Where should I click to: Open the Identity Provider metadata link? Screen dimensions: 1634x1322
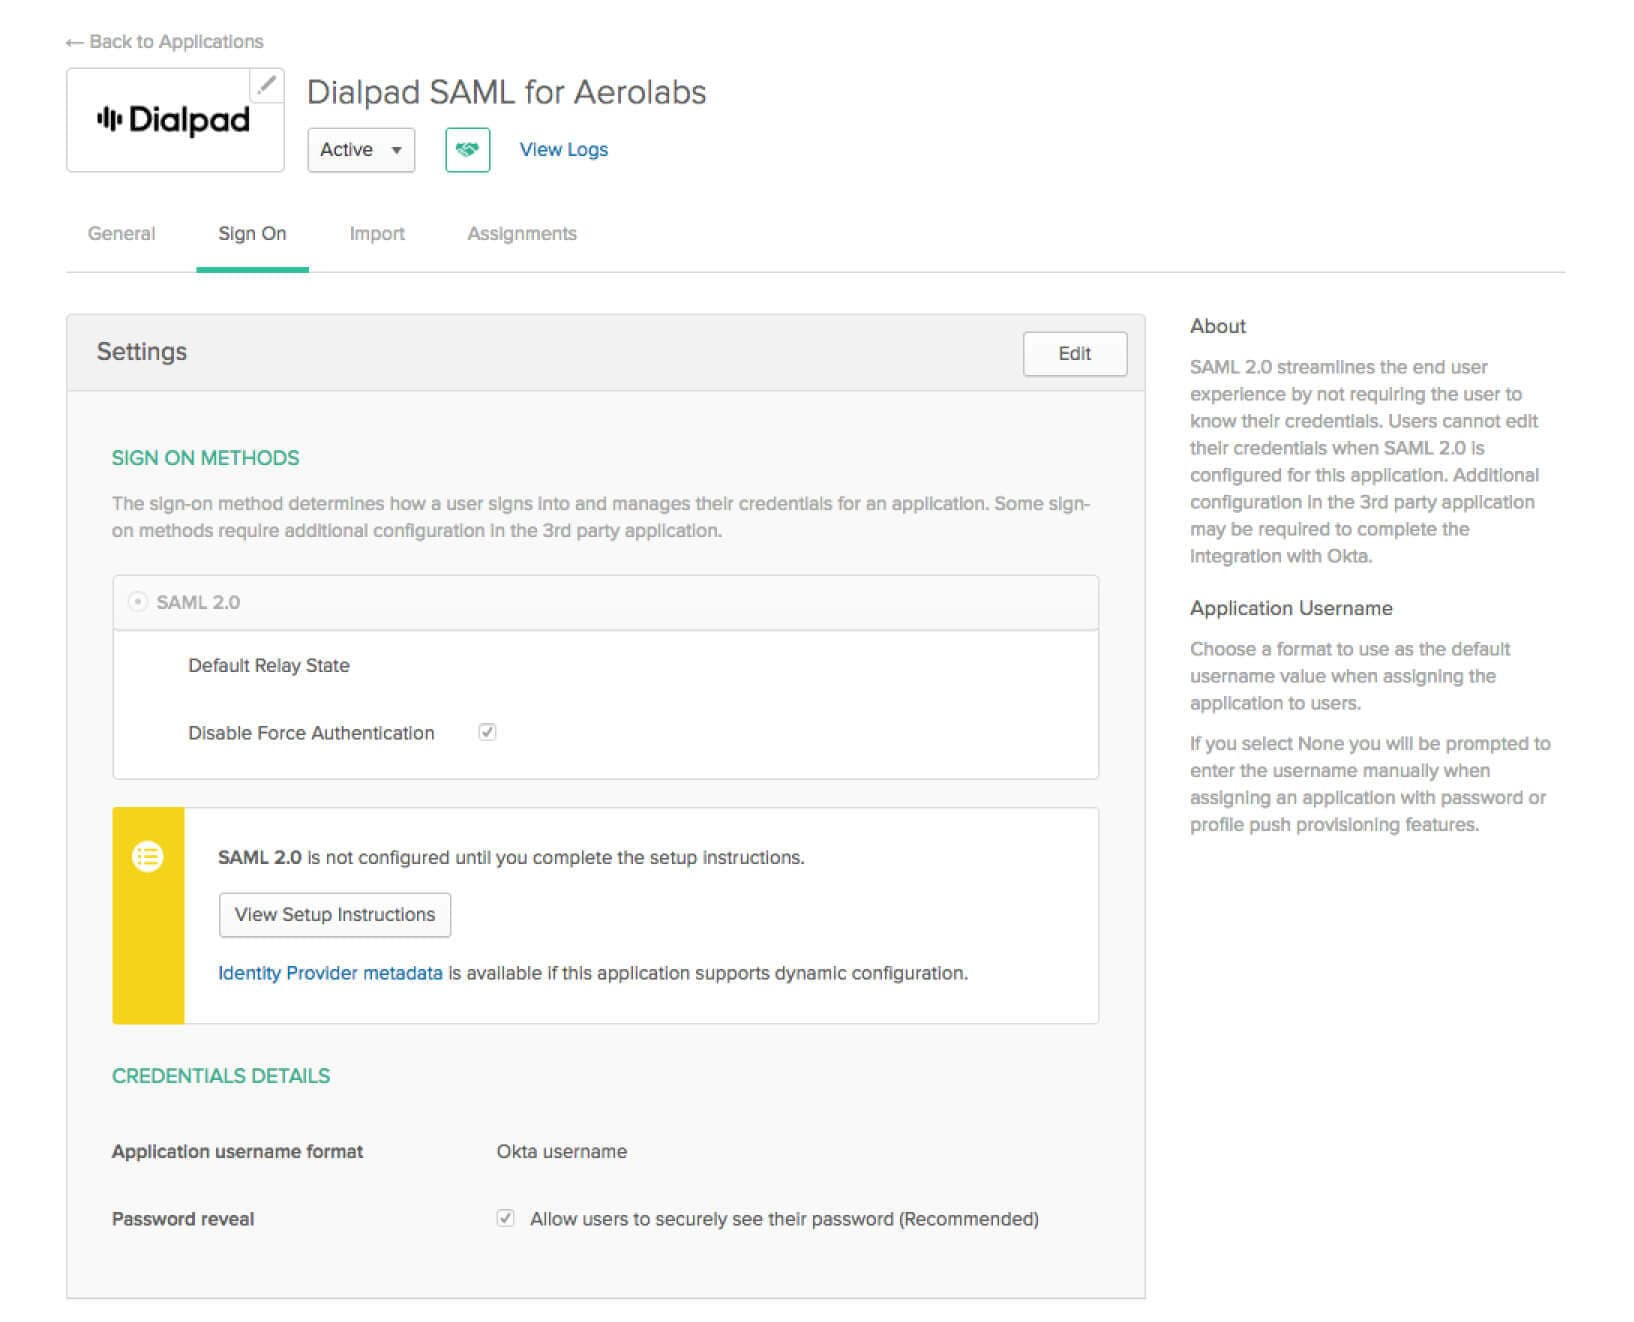tap(330, 973)
